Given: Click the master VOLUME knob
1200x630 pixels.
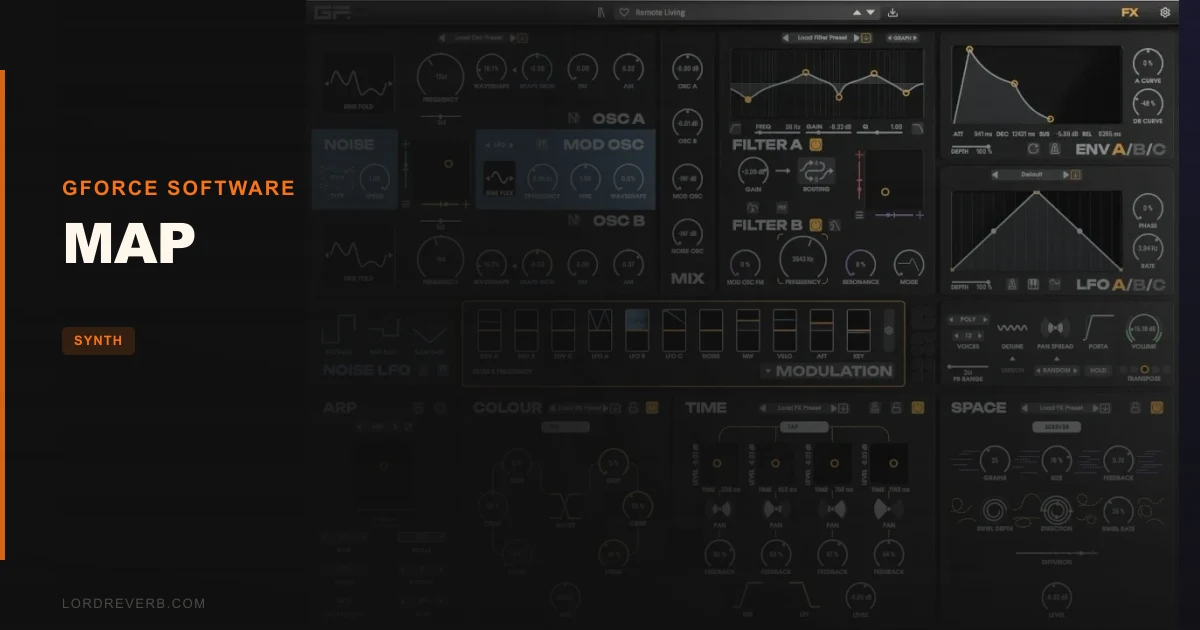Looking at the screenshot, I should [x=1143, y=327].
